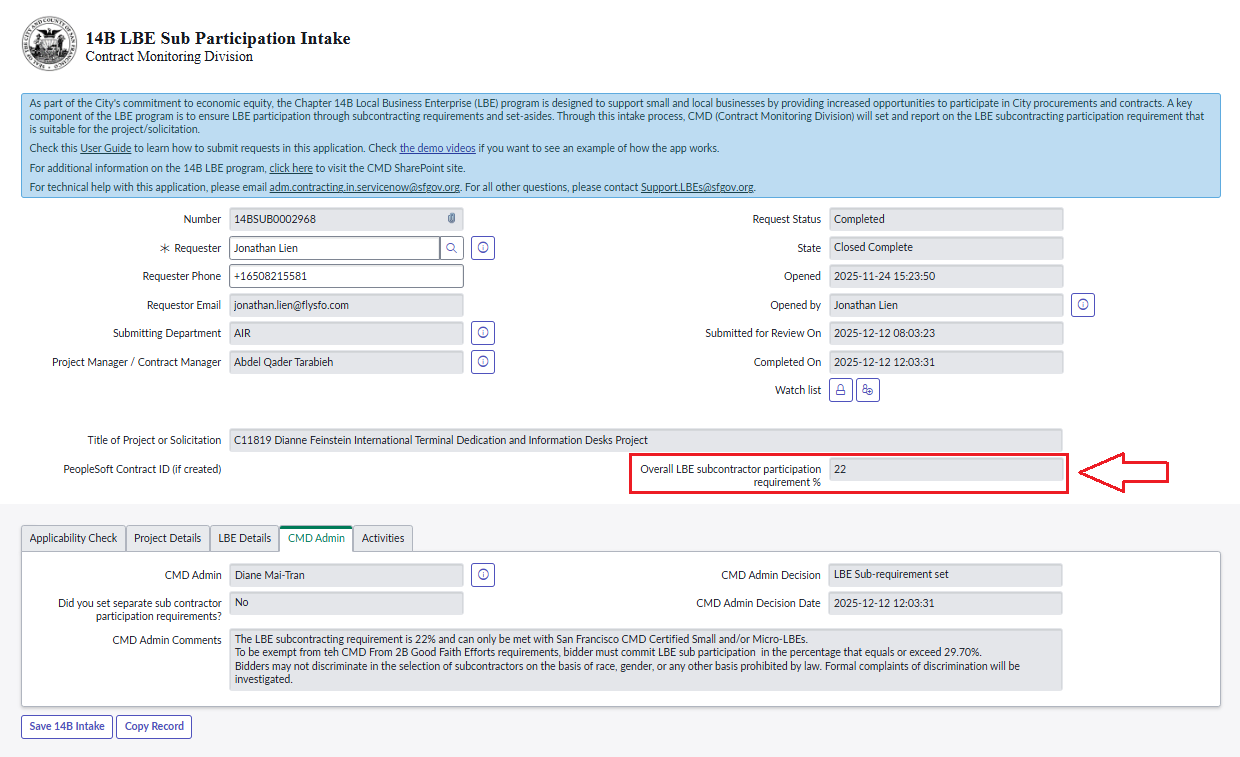Click the Save 14B Intake button
This screenshot has height=757, width=1240.
coord(67,726)
